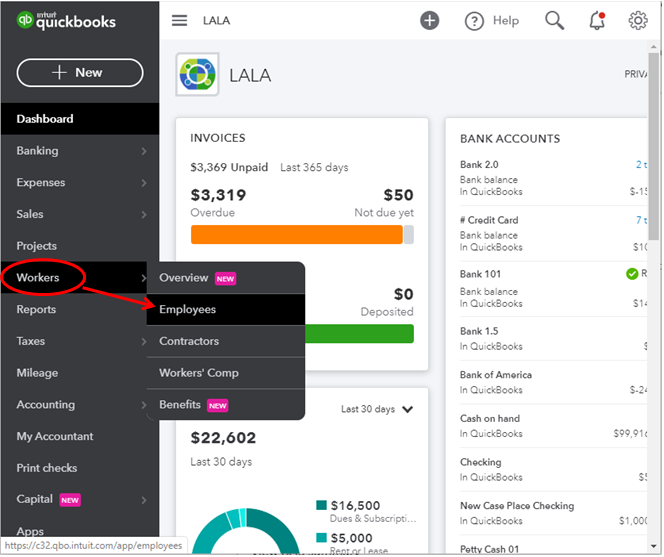Expand the Taxes menu chevron
This screenshot has height=557, width=664.
click(144, 342)
